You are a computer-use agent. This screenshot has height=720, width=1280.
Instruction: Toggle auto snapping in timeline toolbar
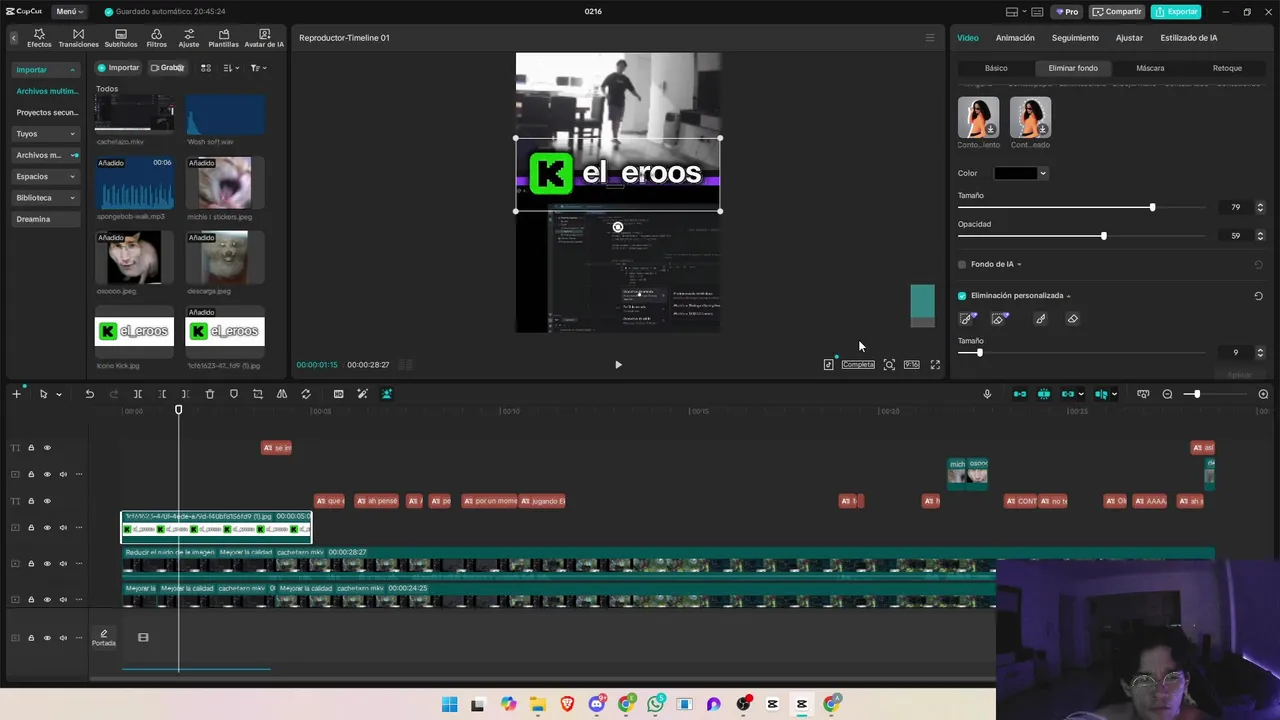tap(1044, 394)
